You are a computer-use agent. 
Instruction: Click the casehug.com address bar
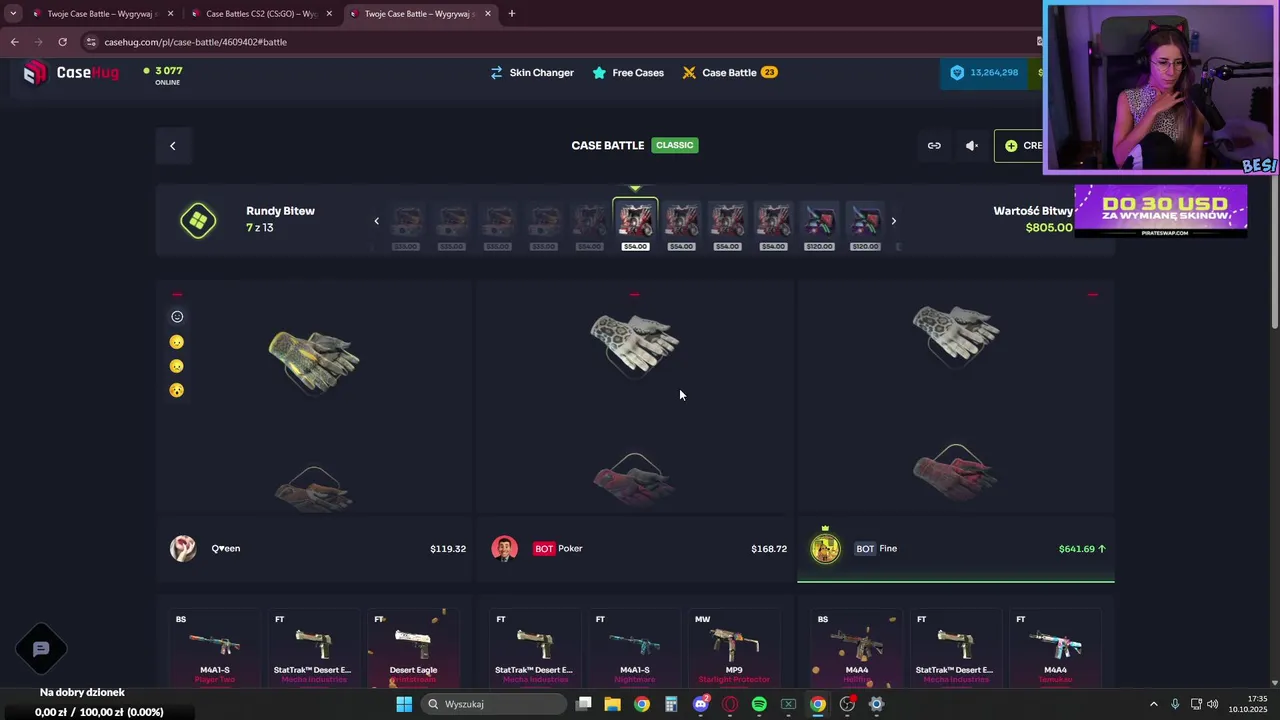tap(560, 42)
